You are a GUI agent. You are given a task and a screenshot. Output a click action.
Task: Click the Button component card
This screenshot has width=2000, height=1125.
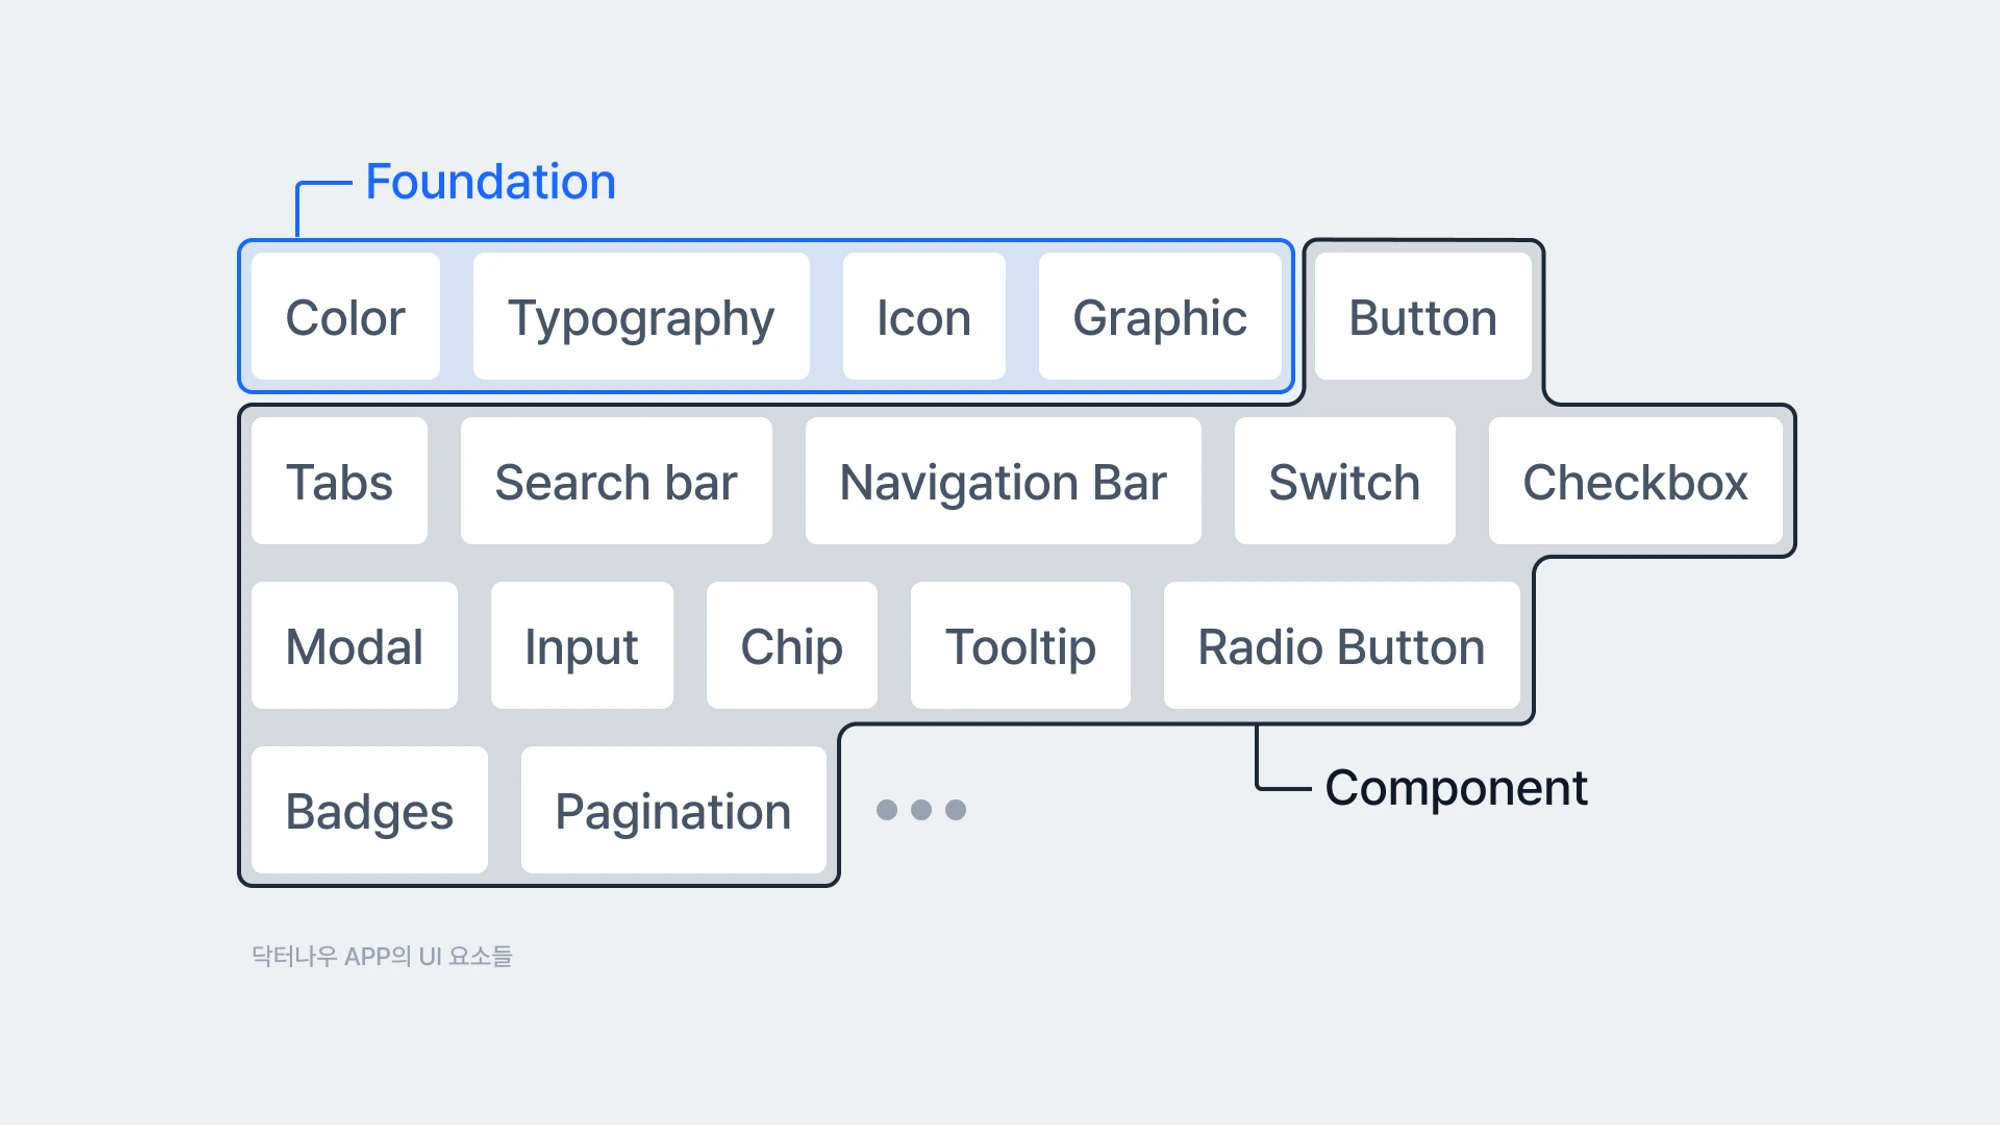click(x=1423, y=316)
